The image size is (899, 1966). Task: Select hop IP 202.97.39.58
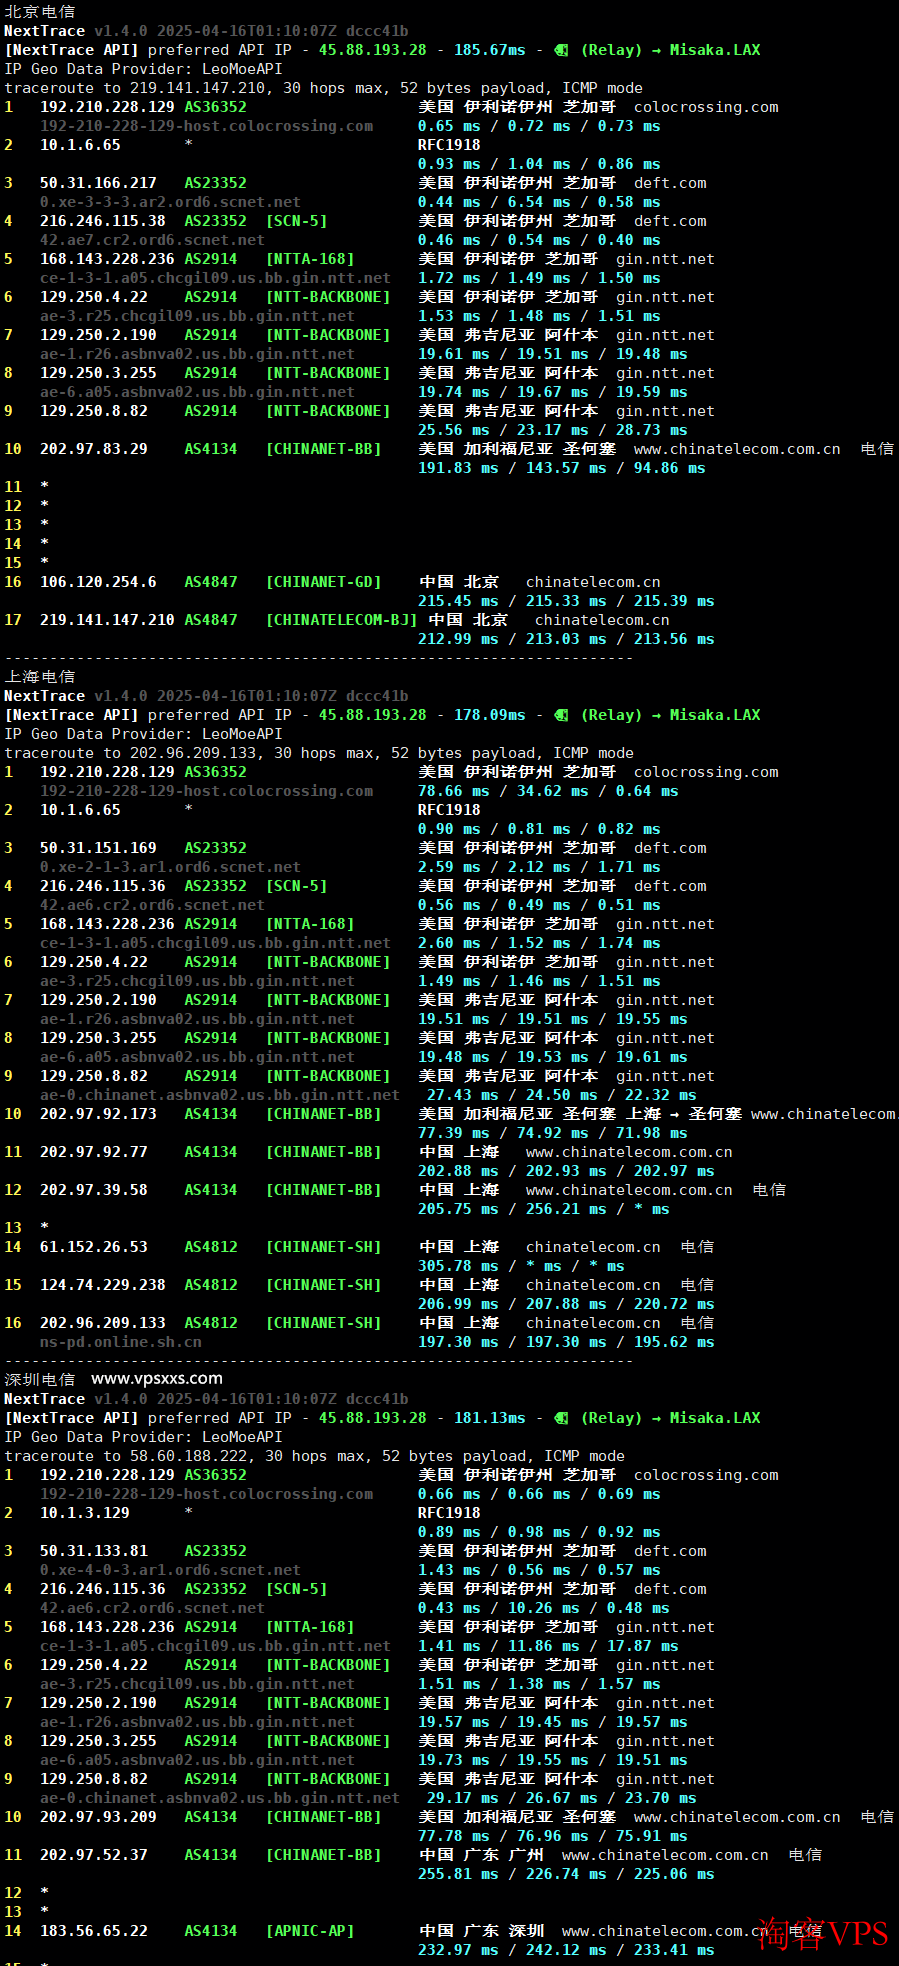pos(94,1190)
